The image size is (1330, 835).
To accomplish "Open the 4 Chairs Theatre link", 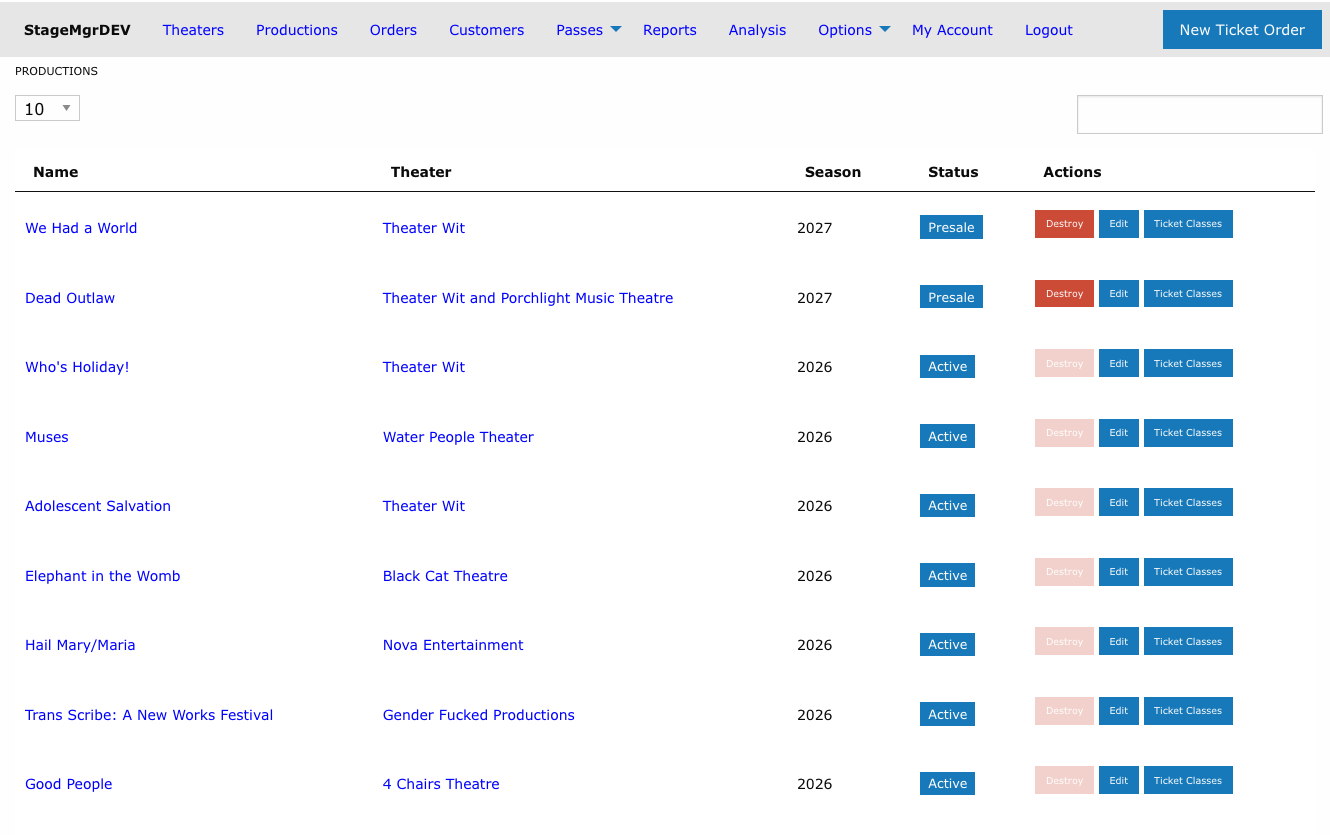I will (441, 784).
